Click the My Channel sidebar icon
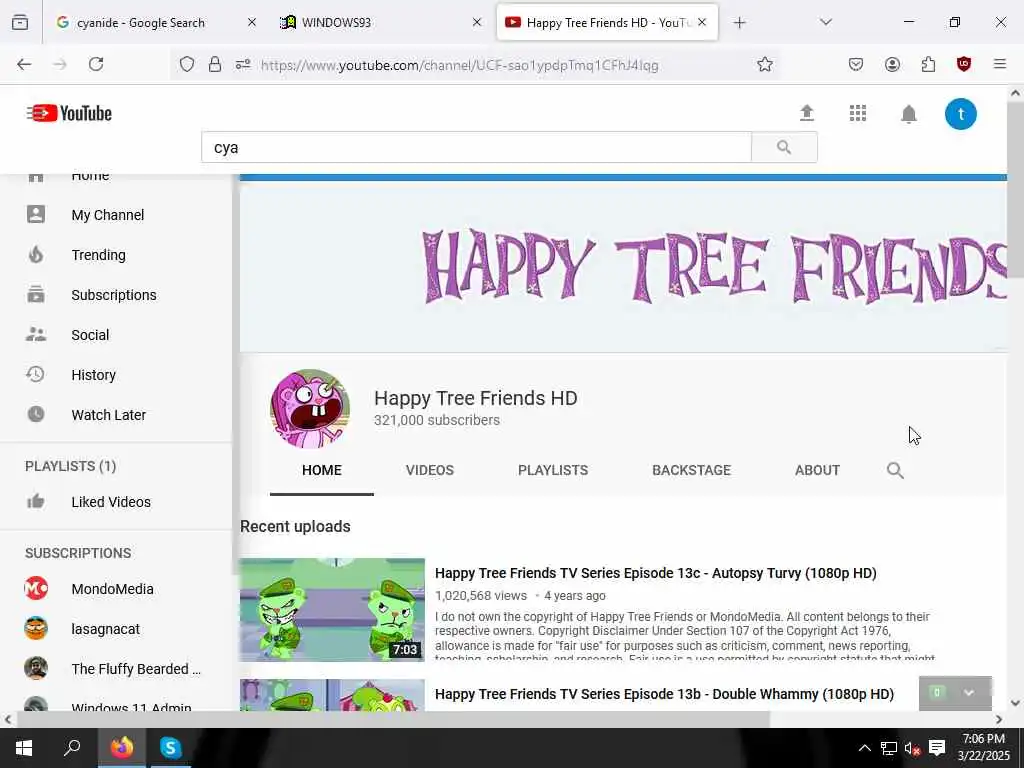 coord(36,214)
